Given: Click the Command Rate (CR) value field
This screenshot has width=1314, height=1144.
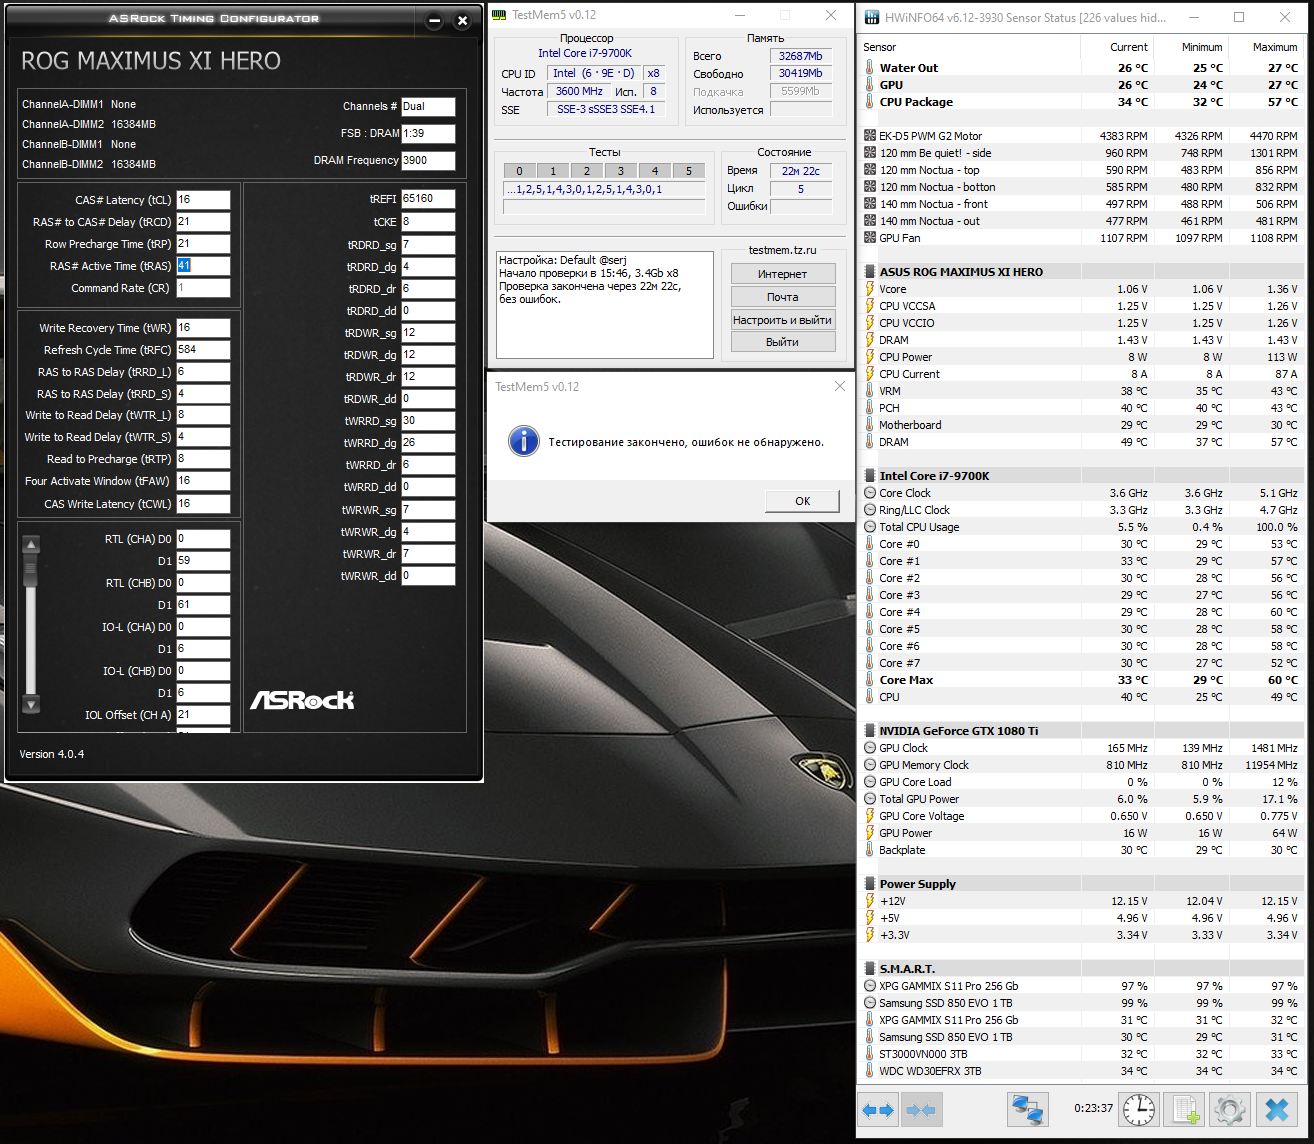Looking at the screenshot, I should (203, 288).
